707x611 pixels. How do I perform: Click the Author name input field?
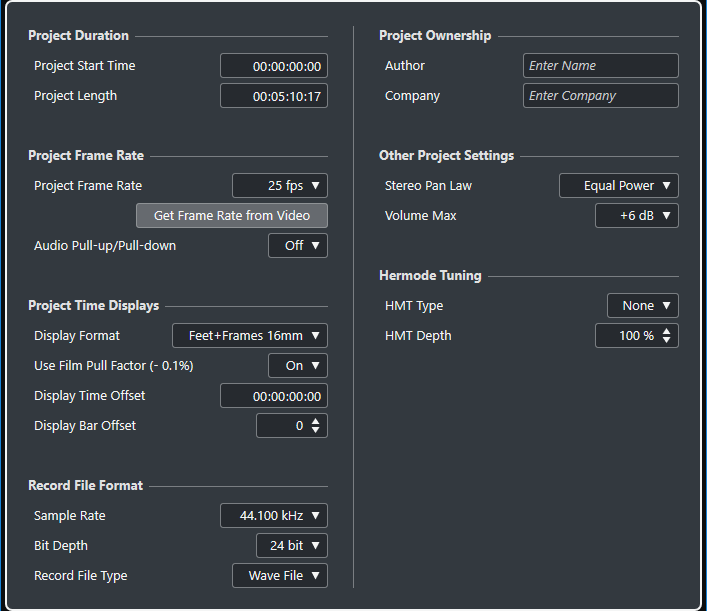[600, 66]
